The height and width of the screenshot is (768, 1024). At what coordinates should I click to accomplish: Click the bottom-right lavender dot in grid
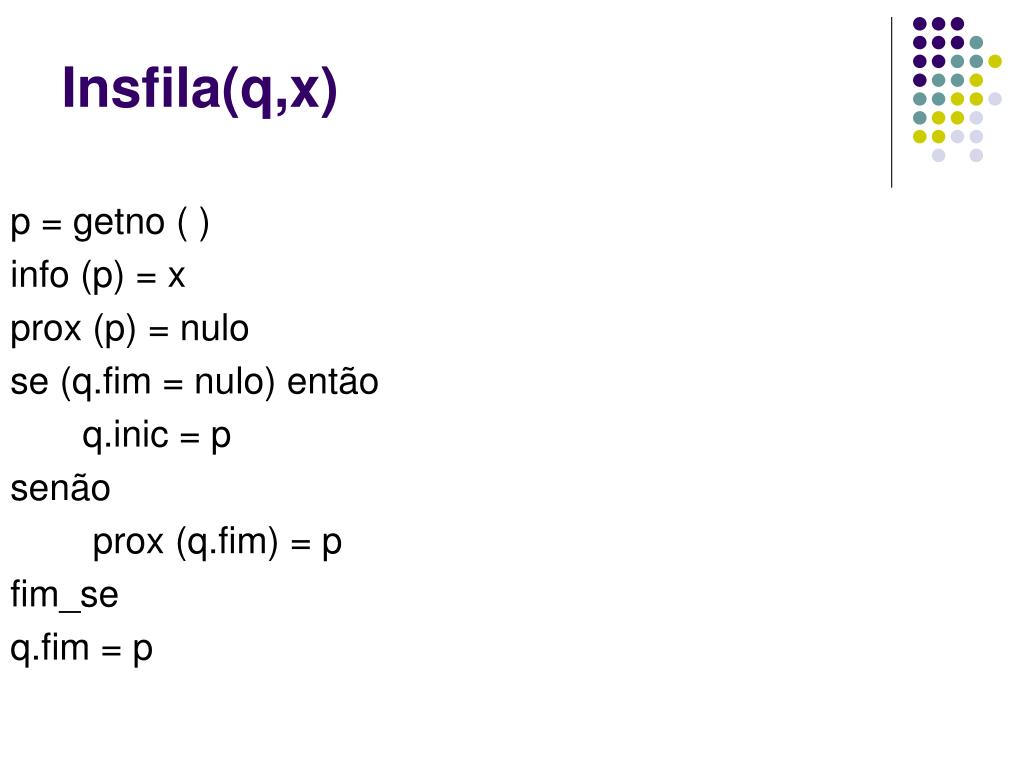click(x=976, y=155)
